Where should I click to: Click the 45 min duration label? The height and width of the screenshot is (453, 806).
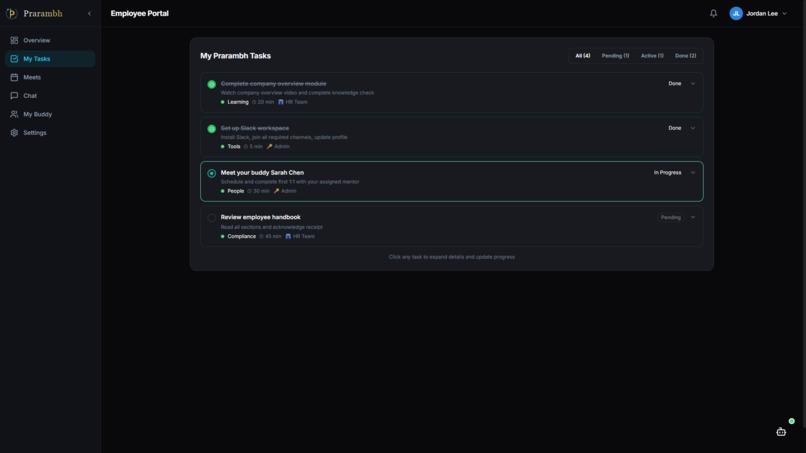coord(270,237)
